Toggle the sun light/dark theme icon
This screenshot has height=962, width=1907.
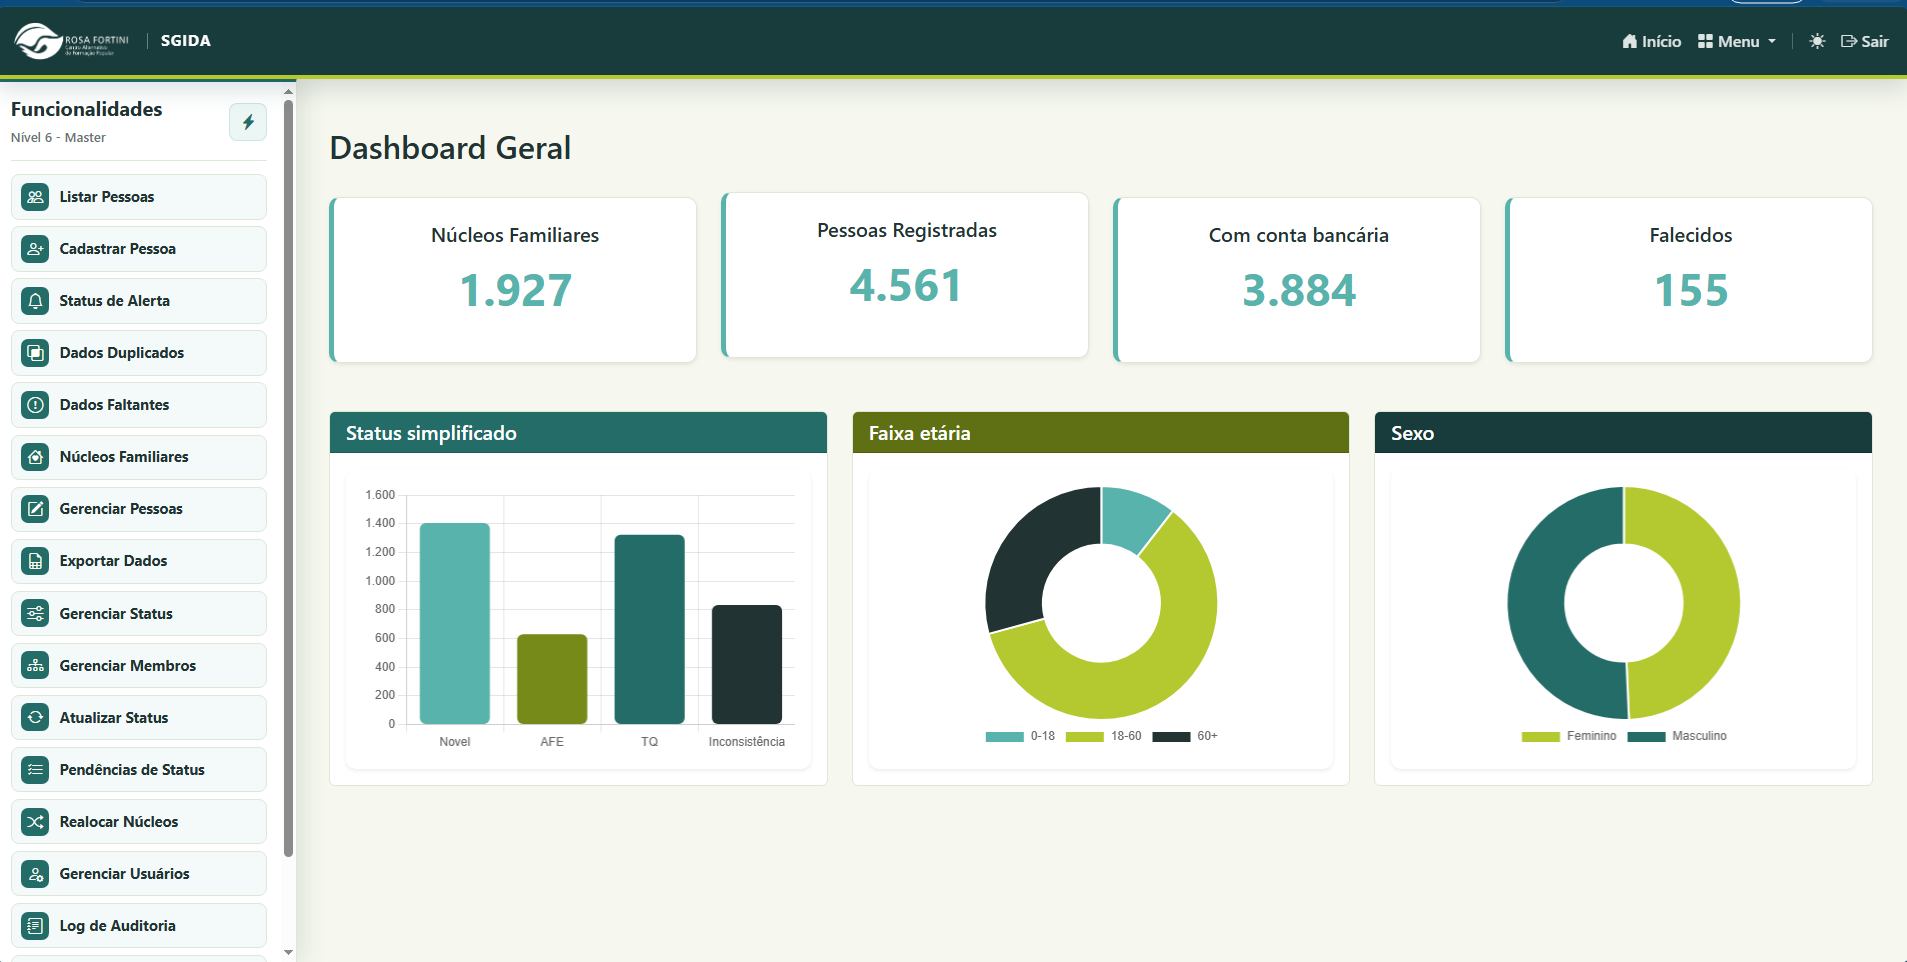click(x=1817, y=41)
